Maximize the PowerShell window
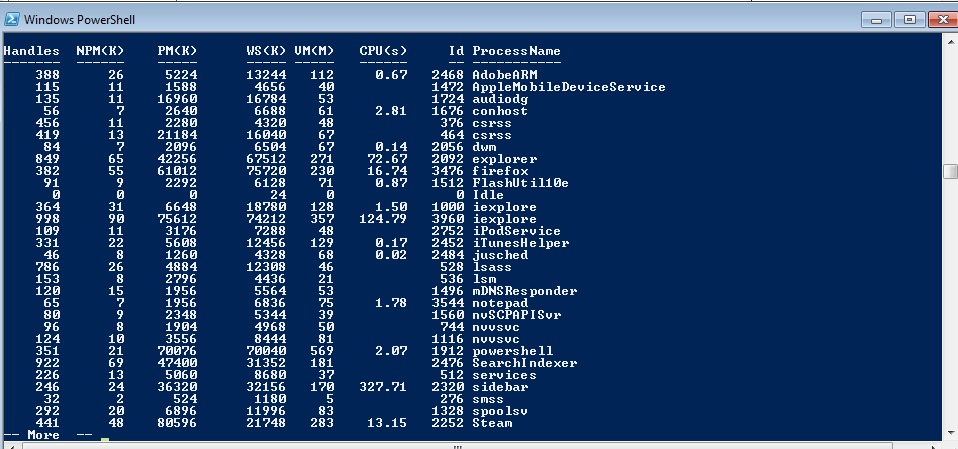The image size is (958, 449). pyautogui.click(x=909, y=20)
